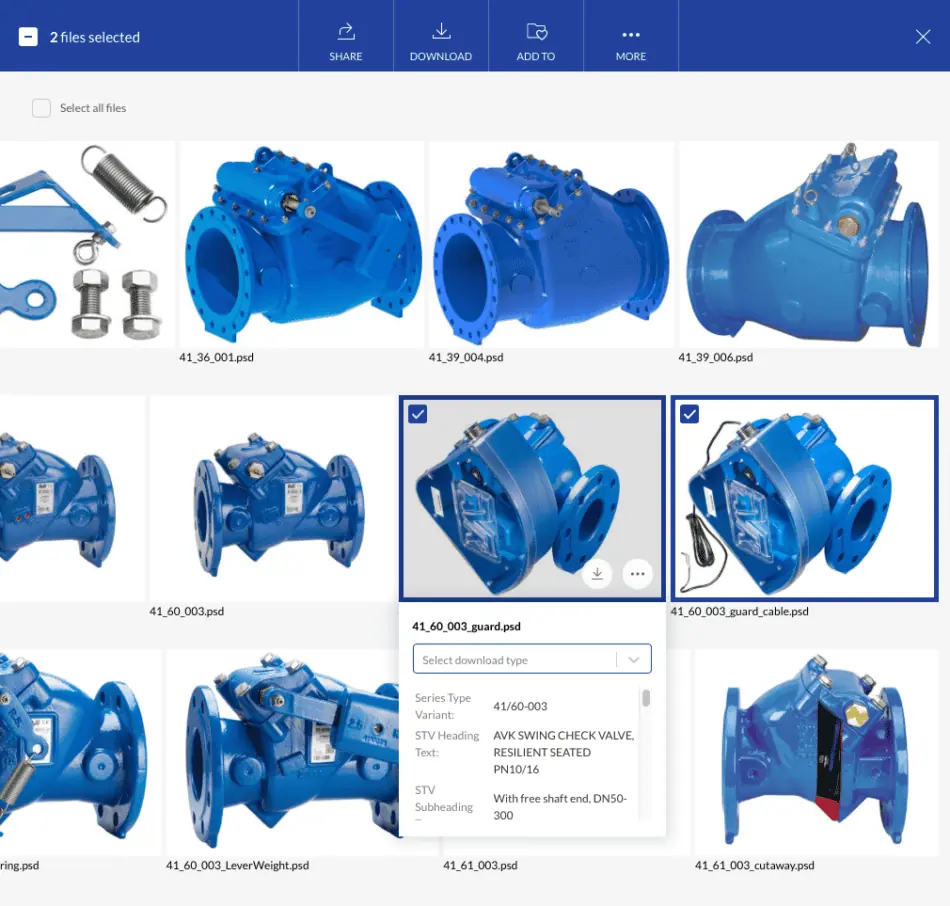Open the Add To folder-heart icon
Viewport: 950px width, 906px height.
[536, 32]
